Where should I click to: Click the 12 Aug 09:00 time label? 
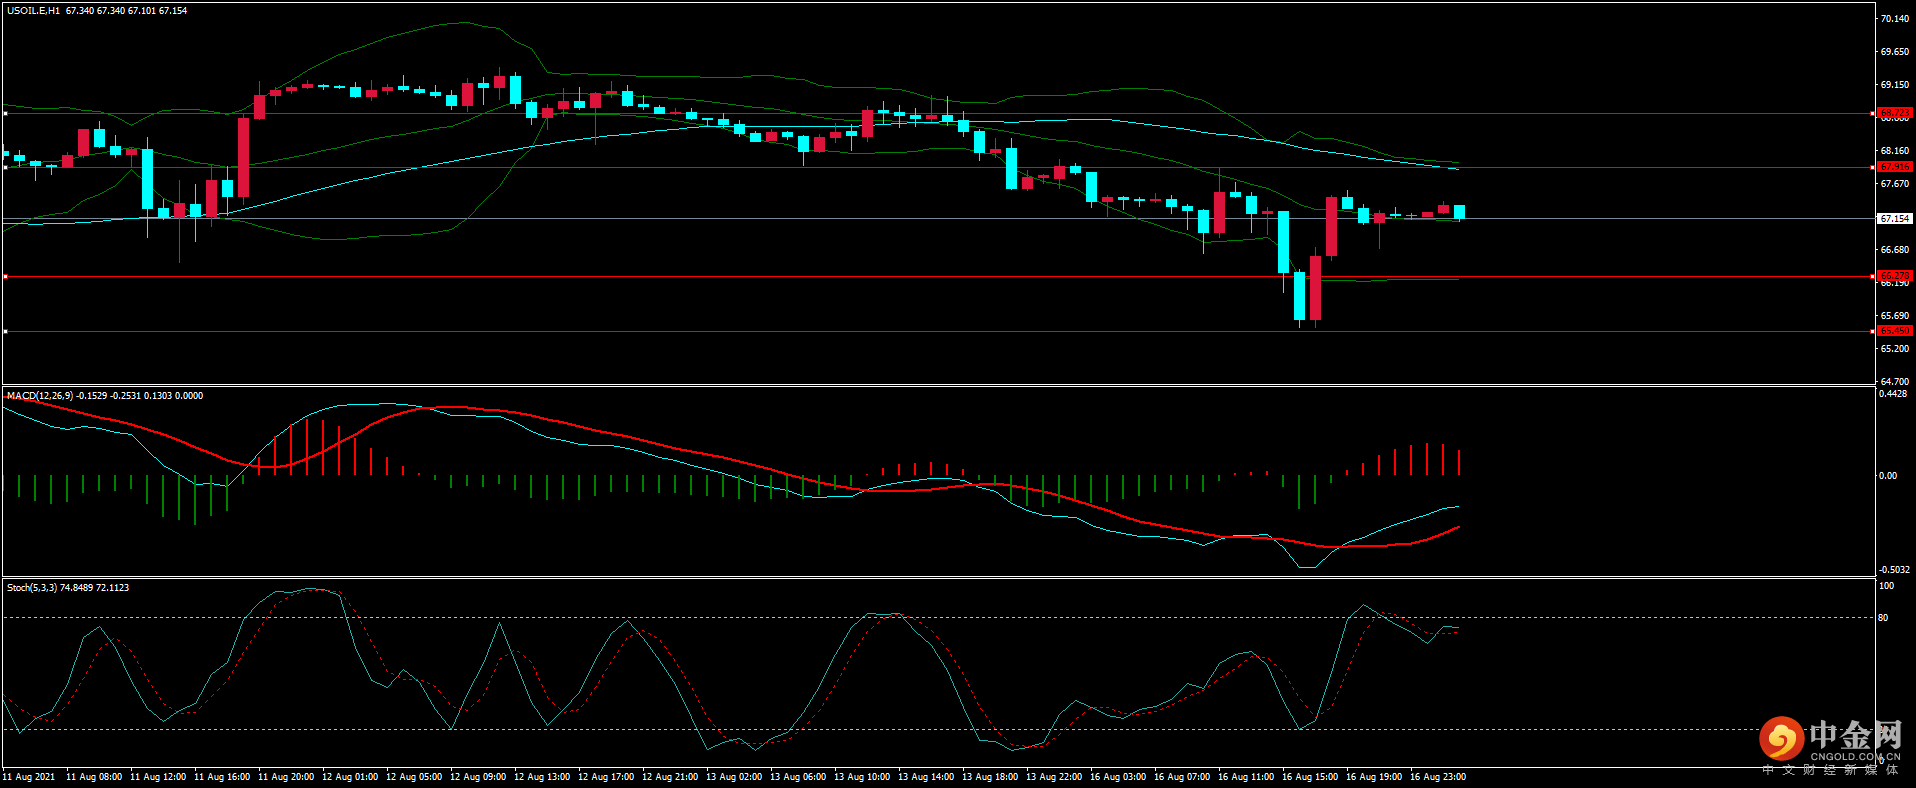coord(478,777)
